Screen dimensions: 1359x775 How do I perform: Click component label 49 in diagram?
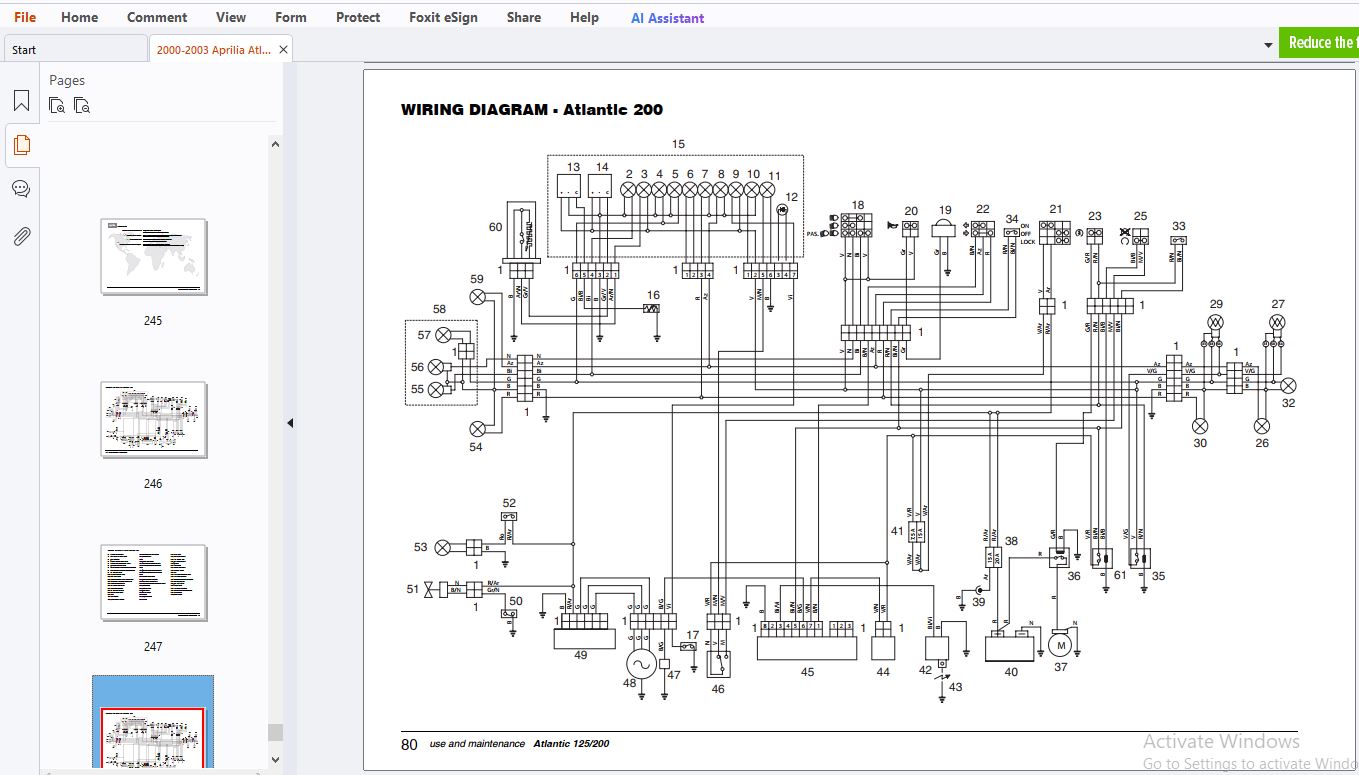[581, 655]
